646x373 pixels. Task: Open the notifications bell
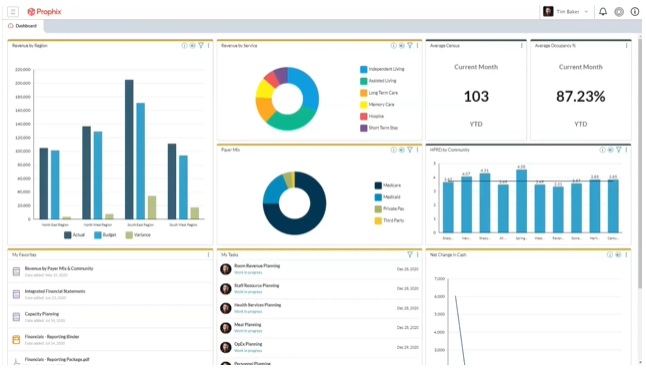click(x=603, y=12)
